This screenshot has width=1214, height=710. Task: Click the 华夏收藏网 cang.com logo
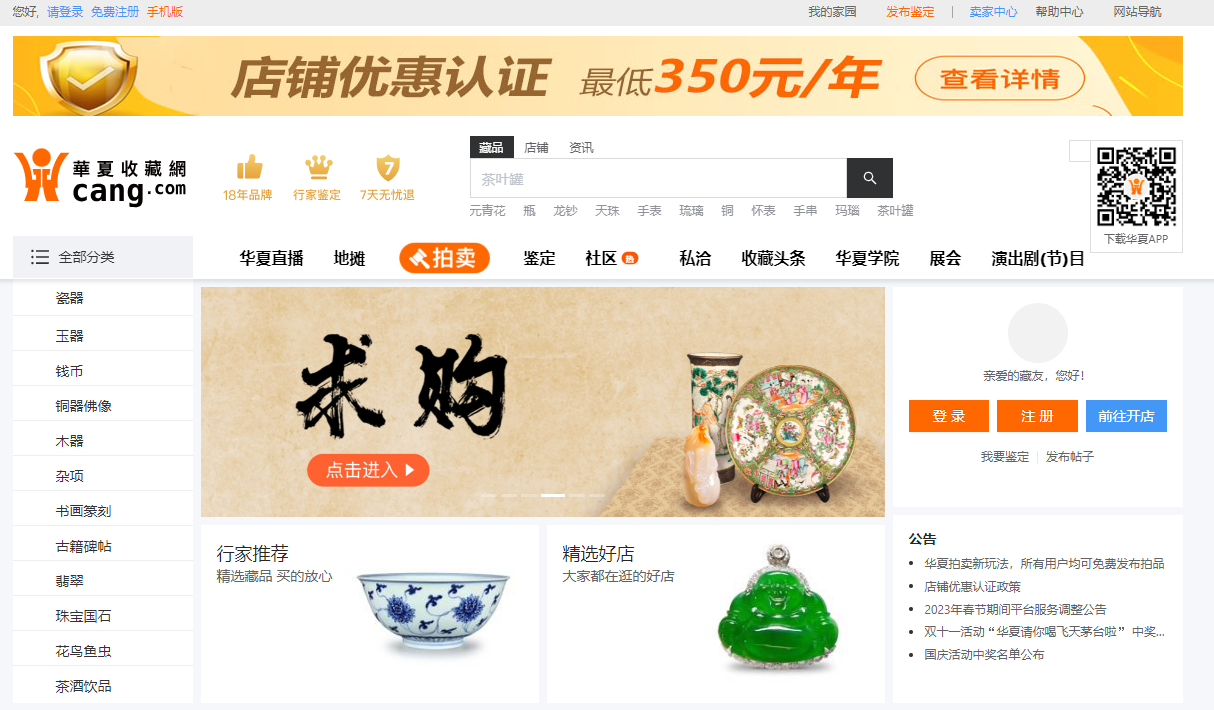pyautogui.click(x=100, y=177)
